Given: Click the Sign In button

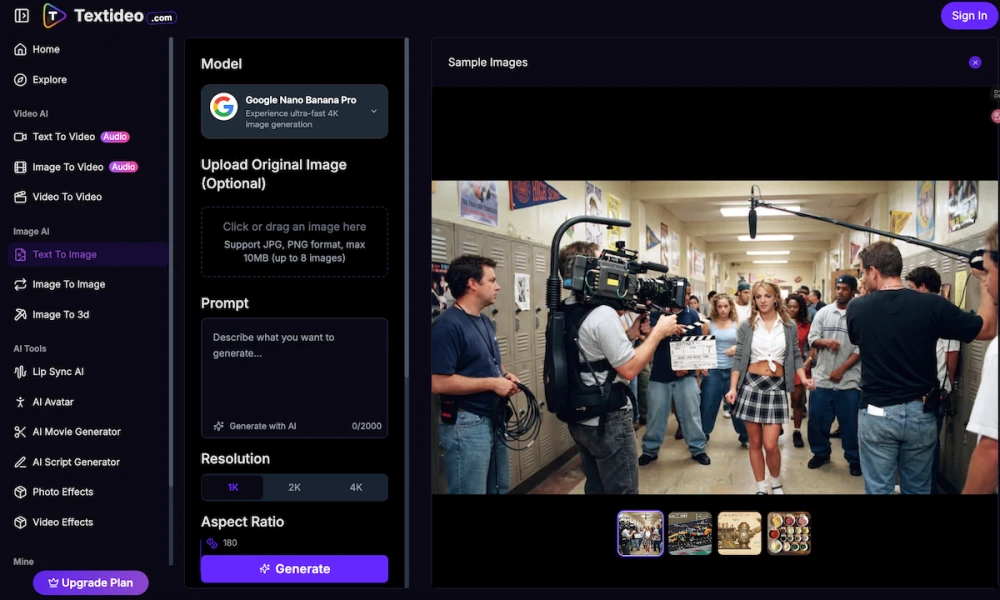Looking at the screenshot, I should (x=969, y=16).
